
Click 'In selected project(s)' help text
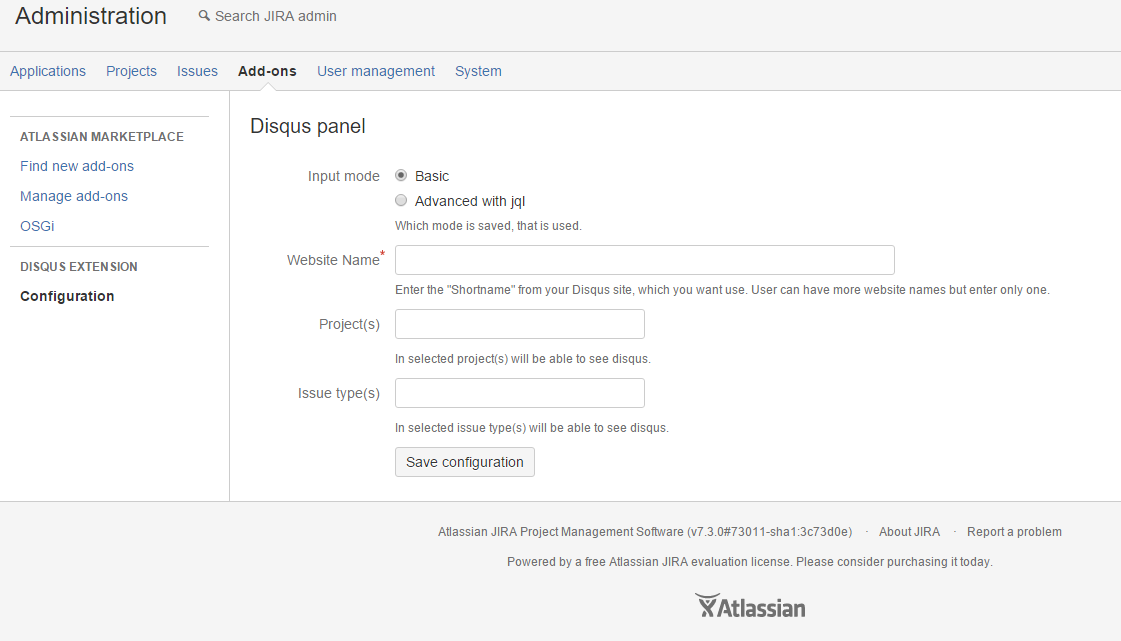523,359
